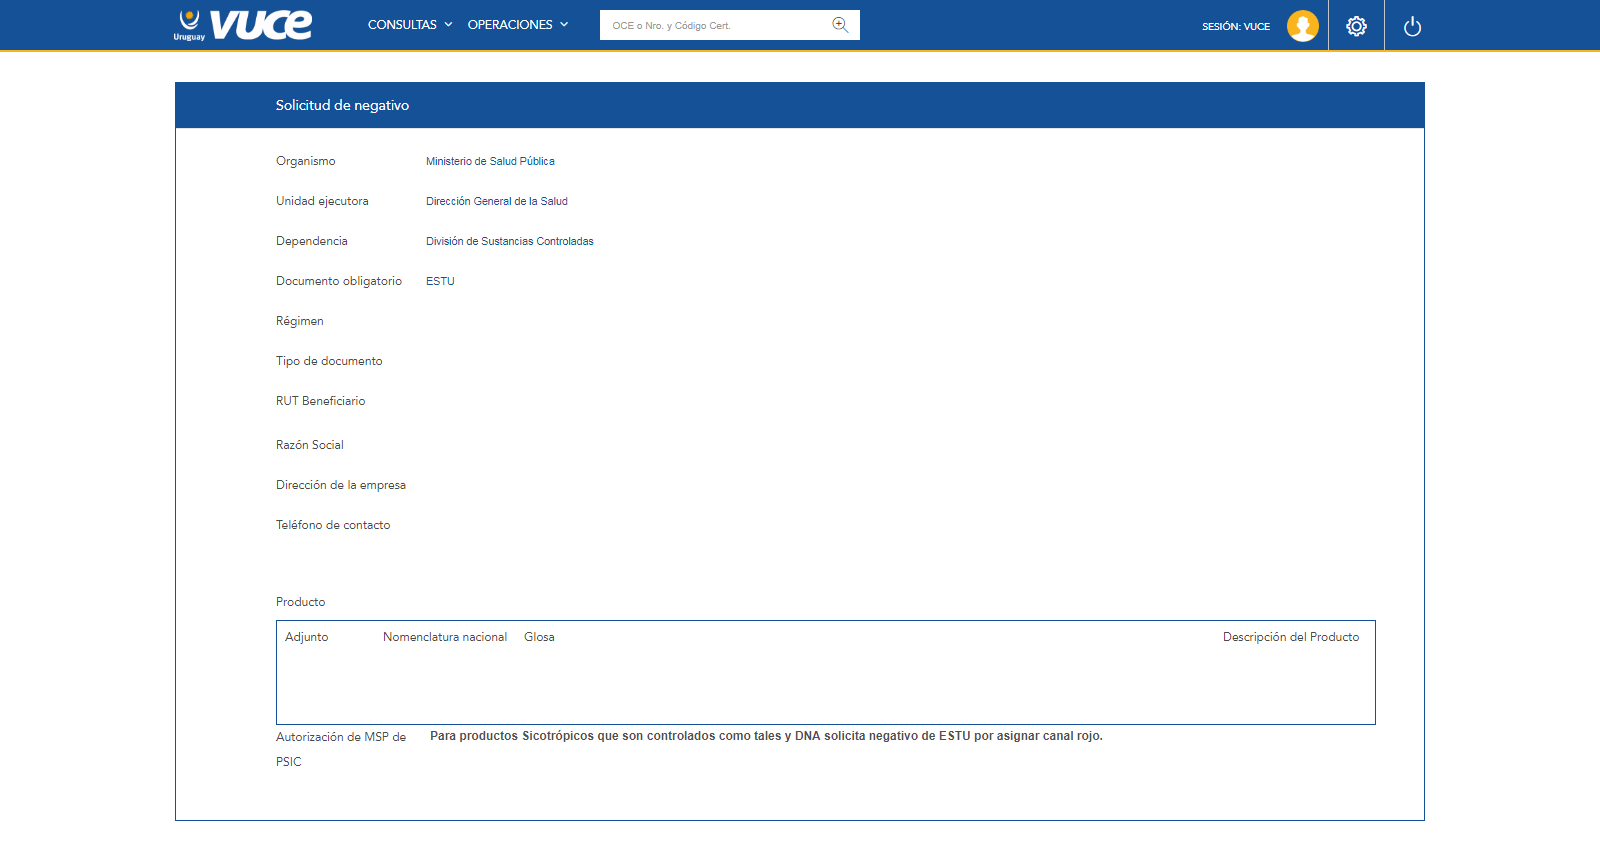
Task: Click the Descripción del Producto column header
Action: pyautogui.click(x=1291, y=637)
